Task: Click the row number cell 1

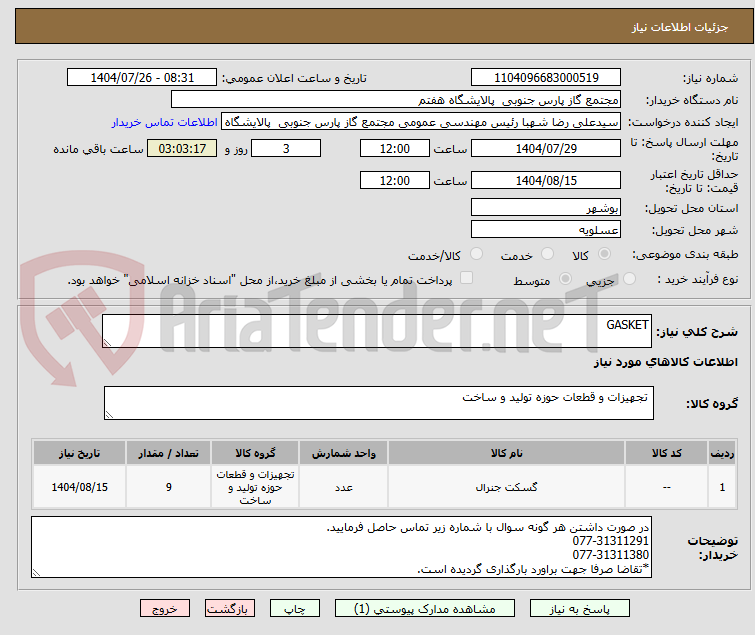Action: click(x=722, y=487)
